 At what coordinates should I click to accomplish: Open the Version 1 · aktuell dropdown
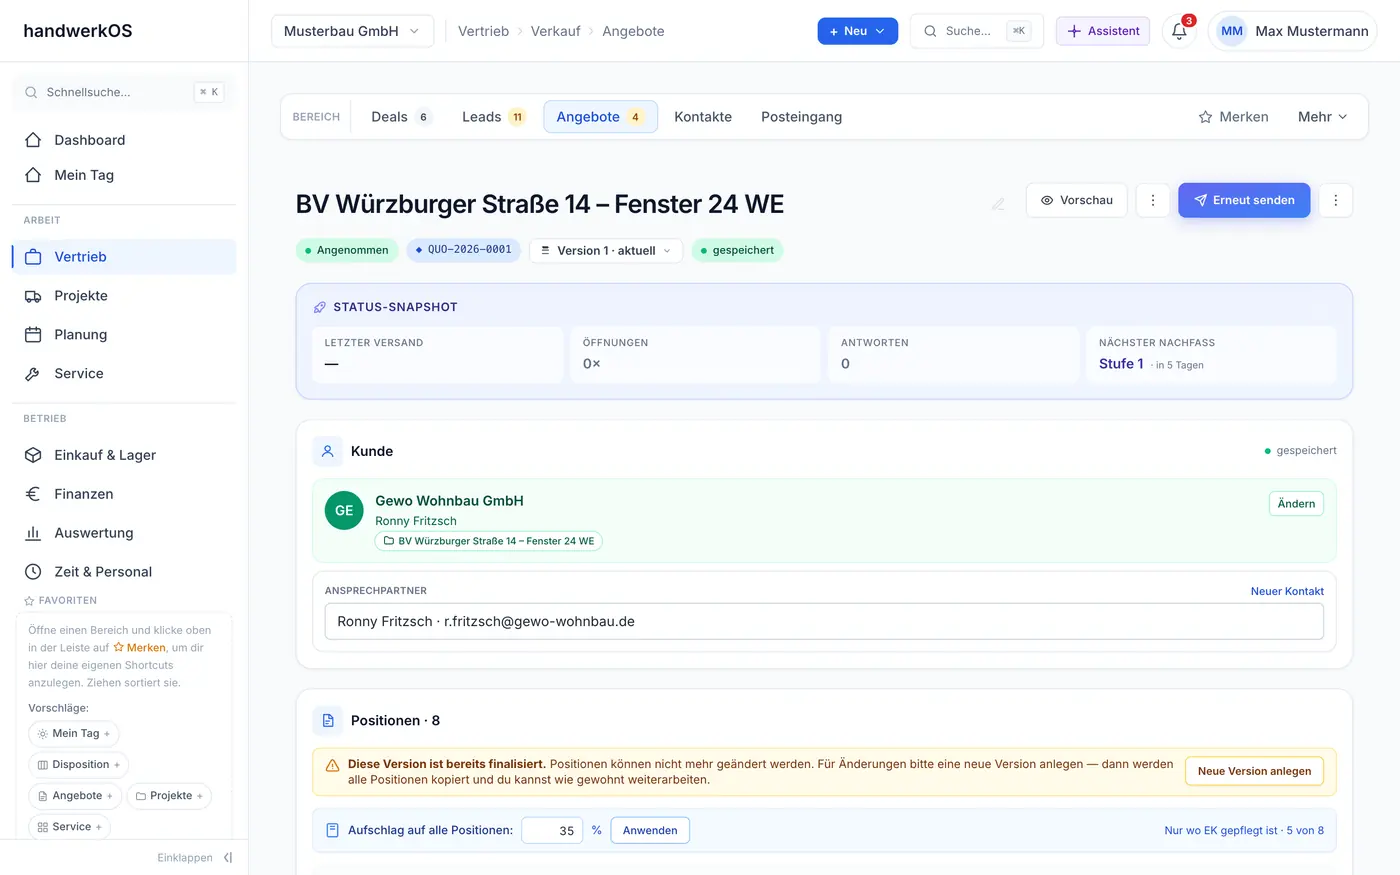pos(606,250)
